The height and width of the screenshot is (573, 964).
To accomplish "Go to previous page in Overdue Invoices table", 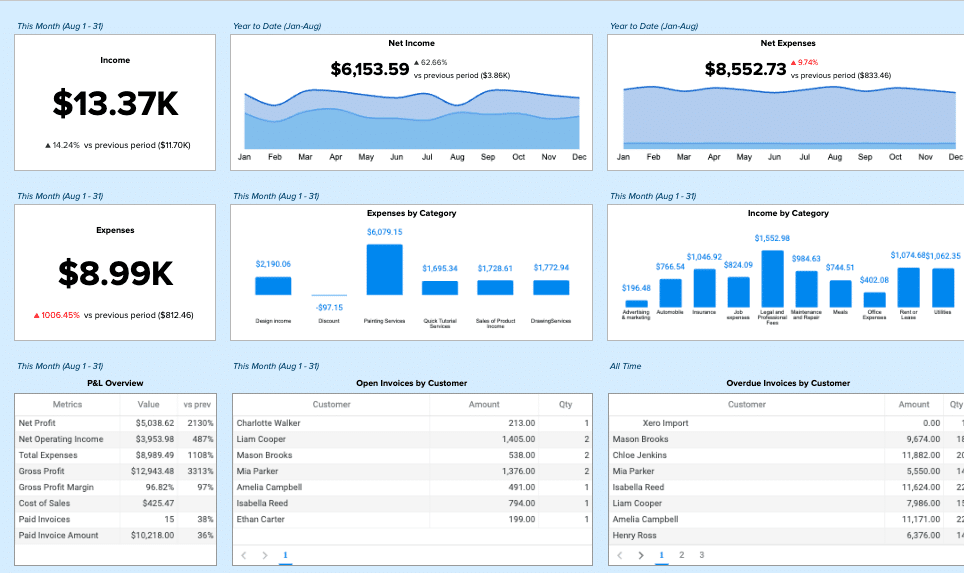I will [x=620, y=555].
